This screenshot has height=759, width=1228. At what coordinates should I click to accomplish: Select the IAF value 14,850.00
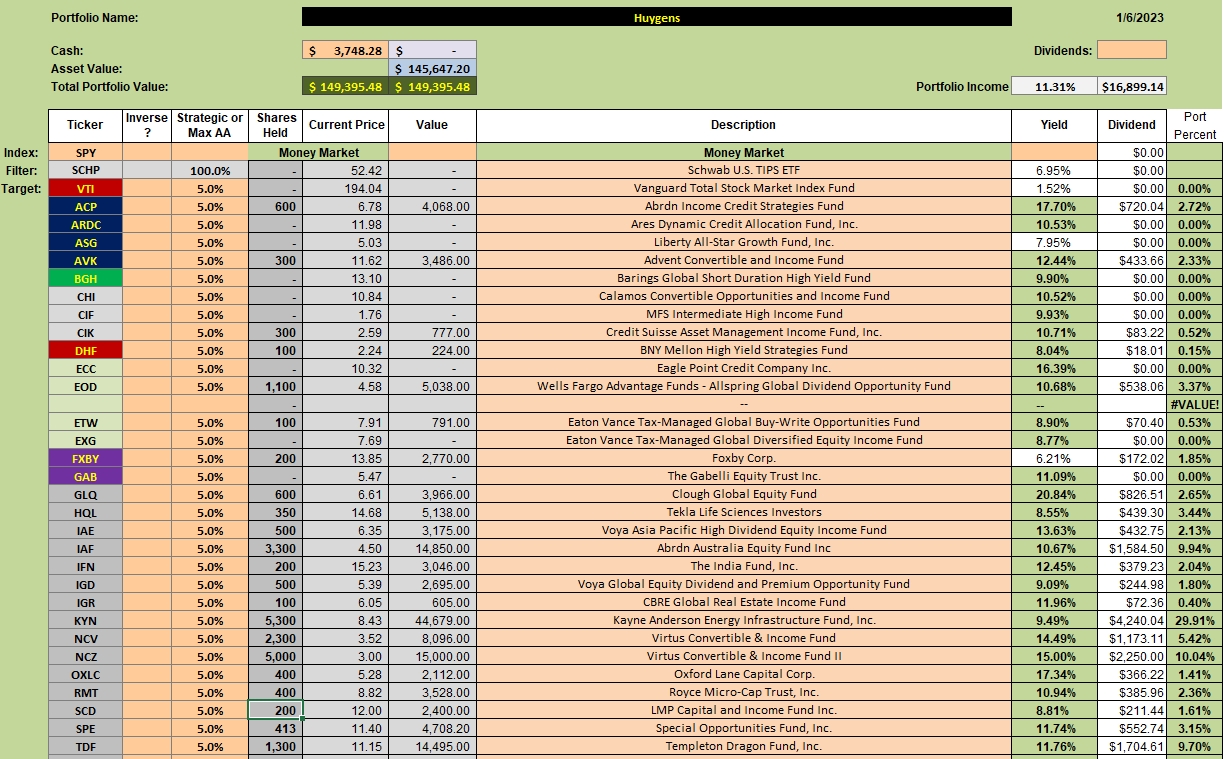click(432, 548)
